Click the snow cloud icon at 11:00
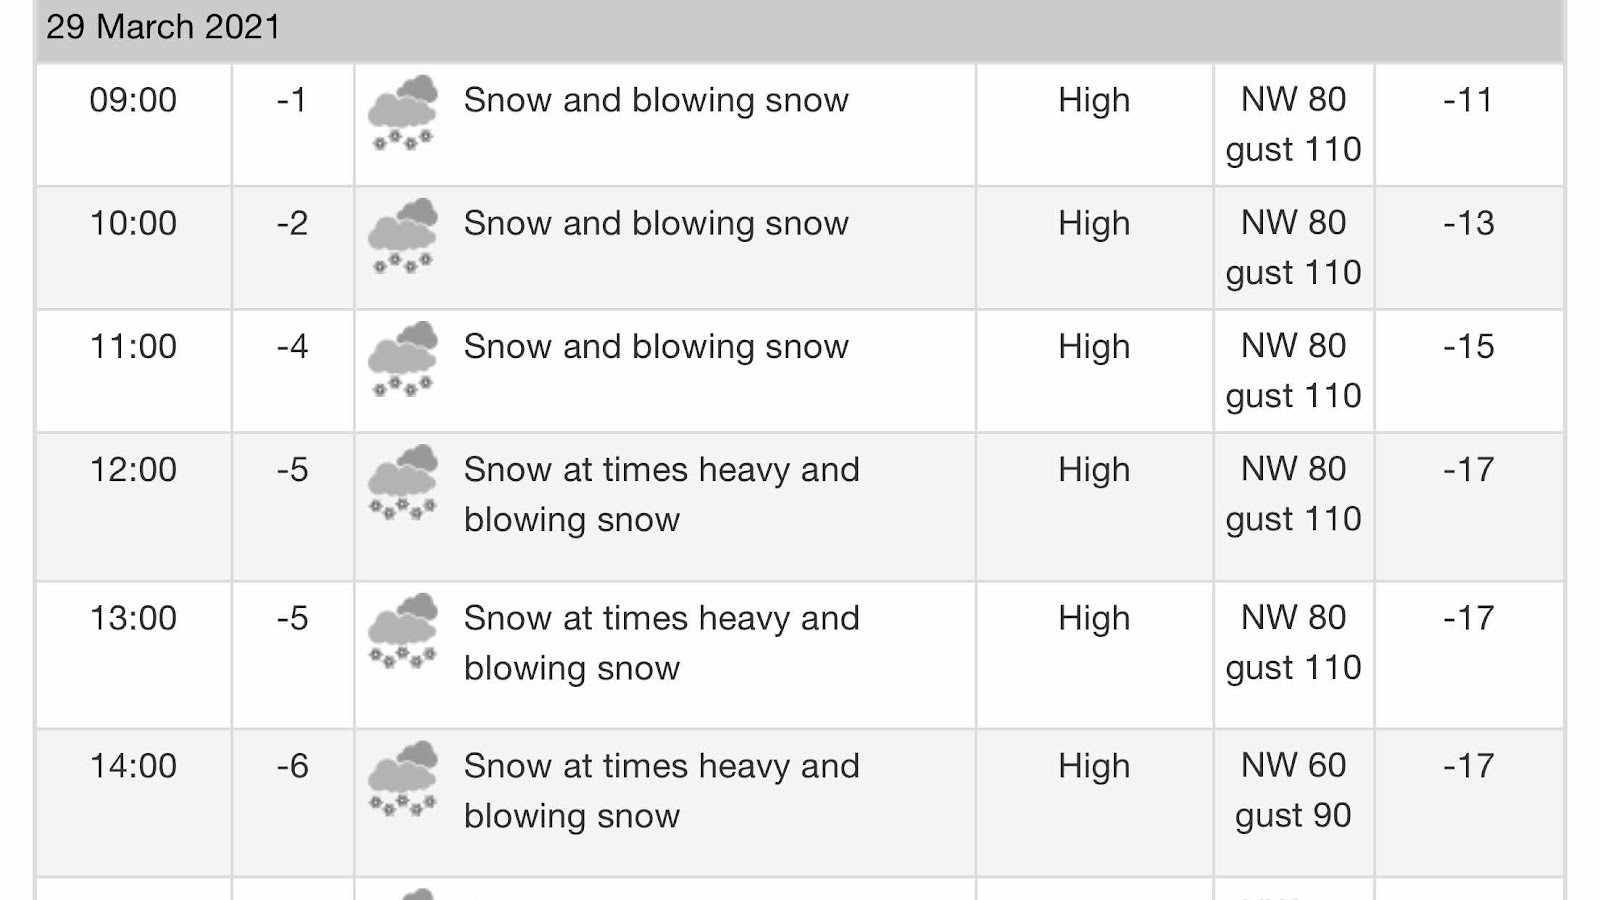1600x900 pixels. click(x=403, y=358)
